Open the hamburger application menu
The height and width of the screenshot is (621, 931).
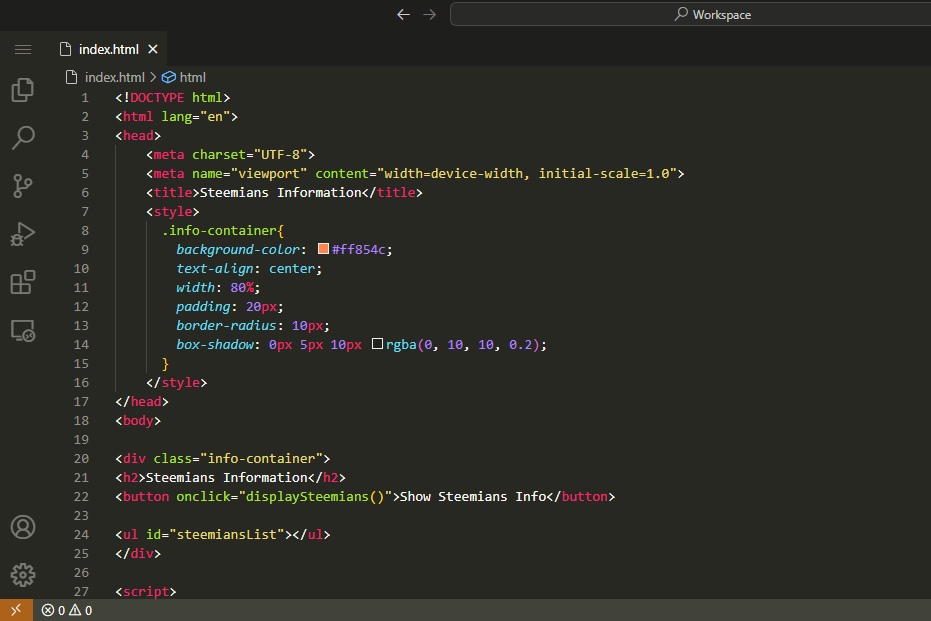point(22,49)
